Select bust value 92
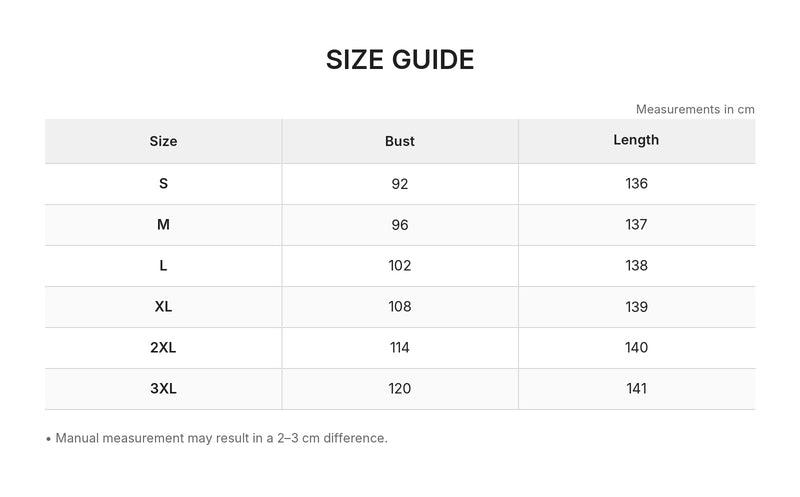 pyautogui.click(x=399, y=184)
